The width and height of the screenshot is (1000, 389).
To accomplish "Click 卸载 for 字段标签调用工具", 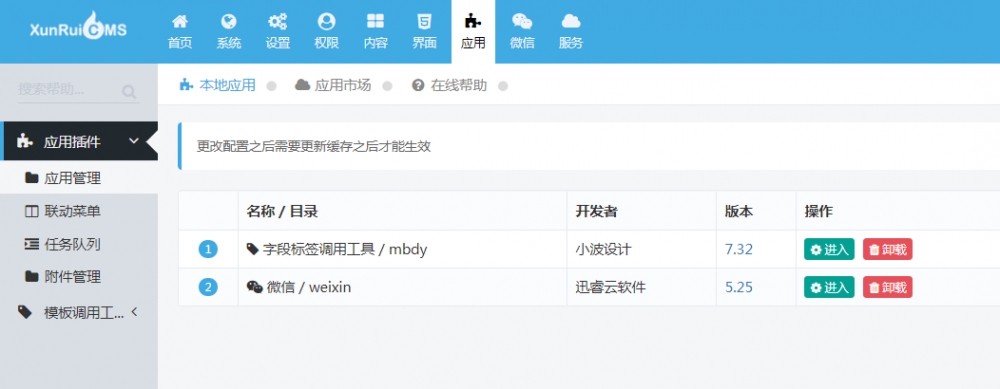I will pyautogui.click(x=888, y=249).
